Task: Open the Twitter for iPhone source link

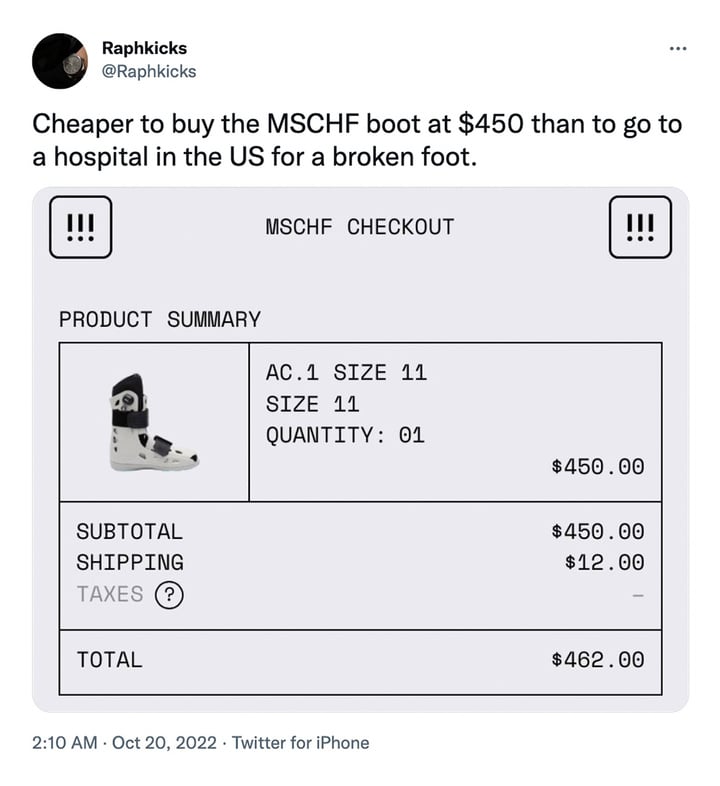Action: tap(300, 742)
